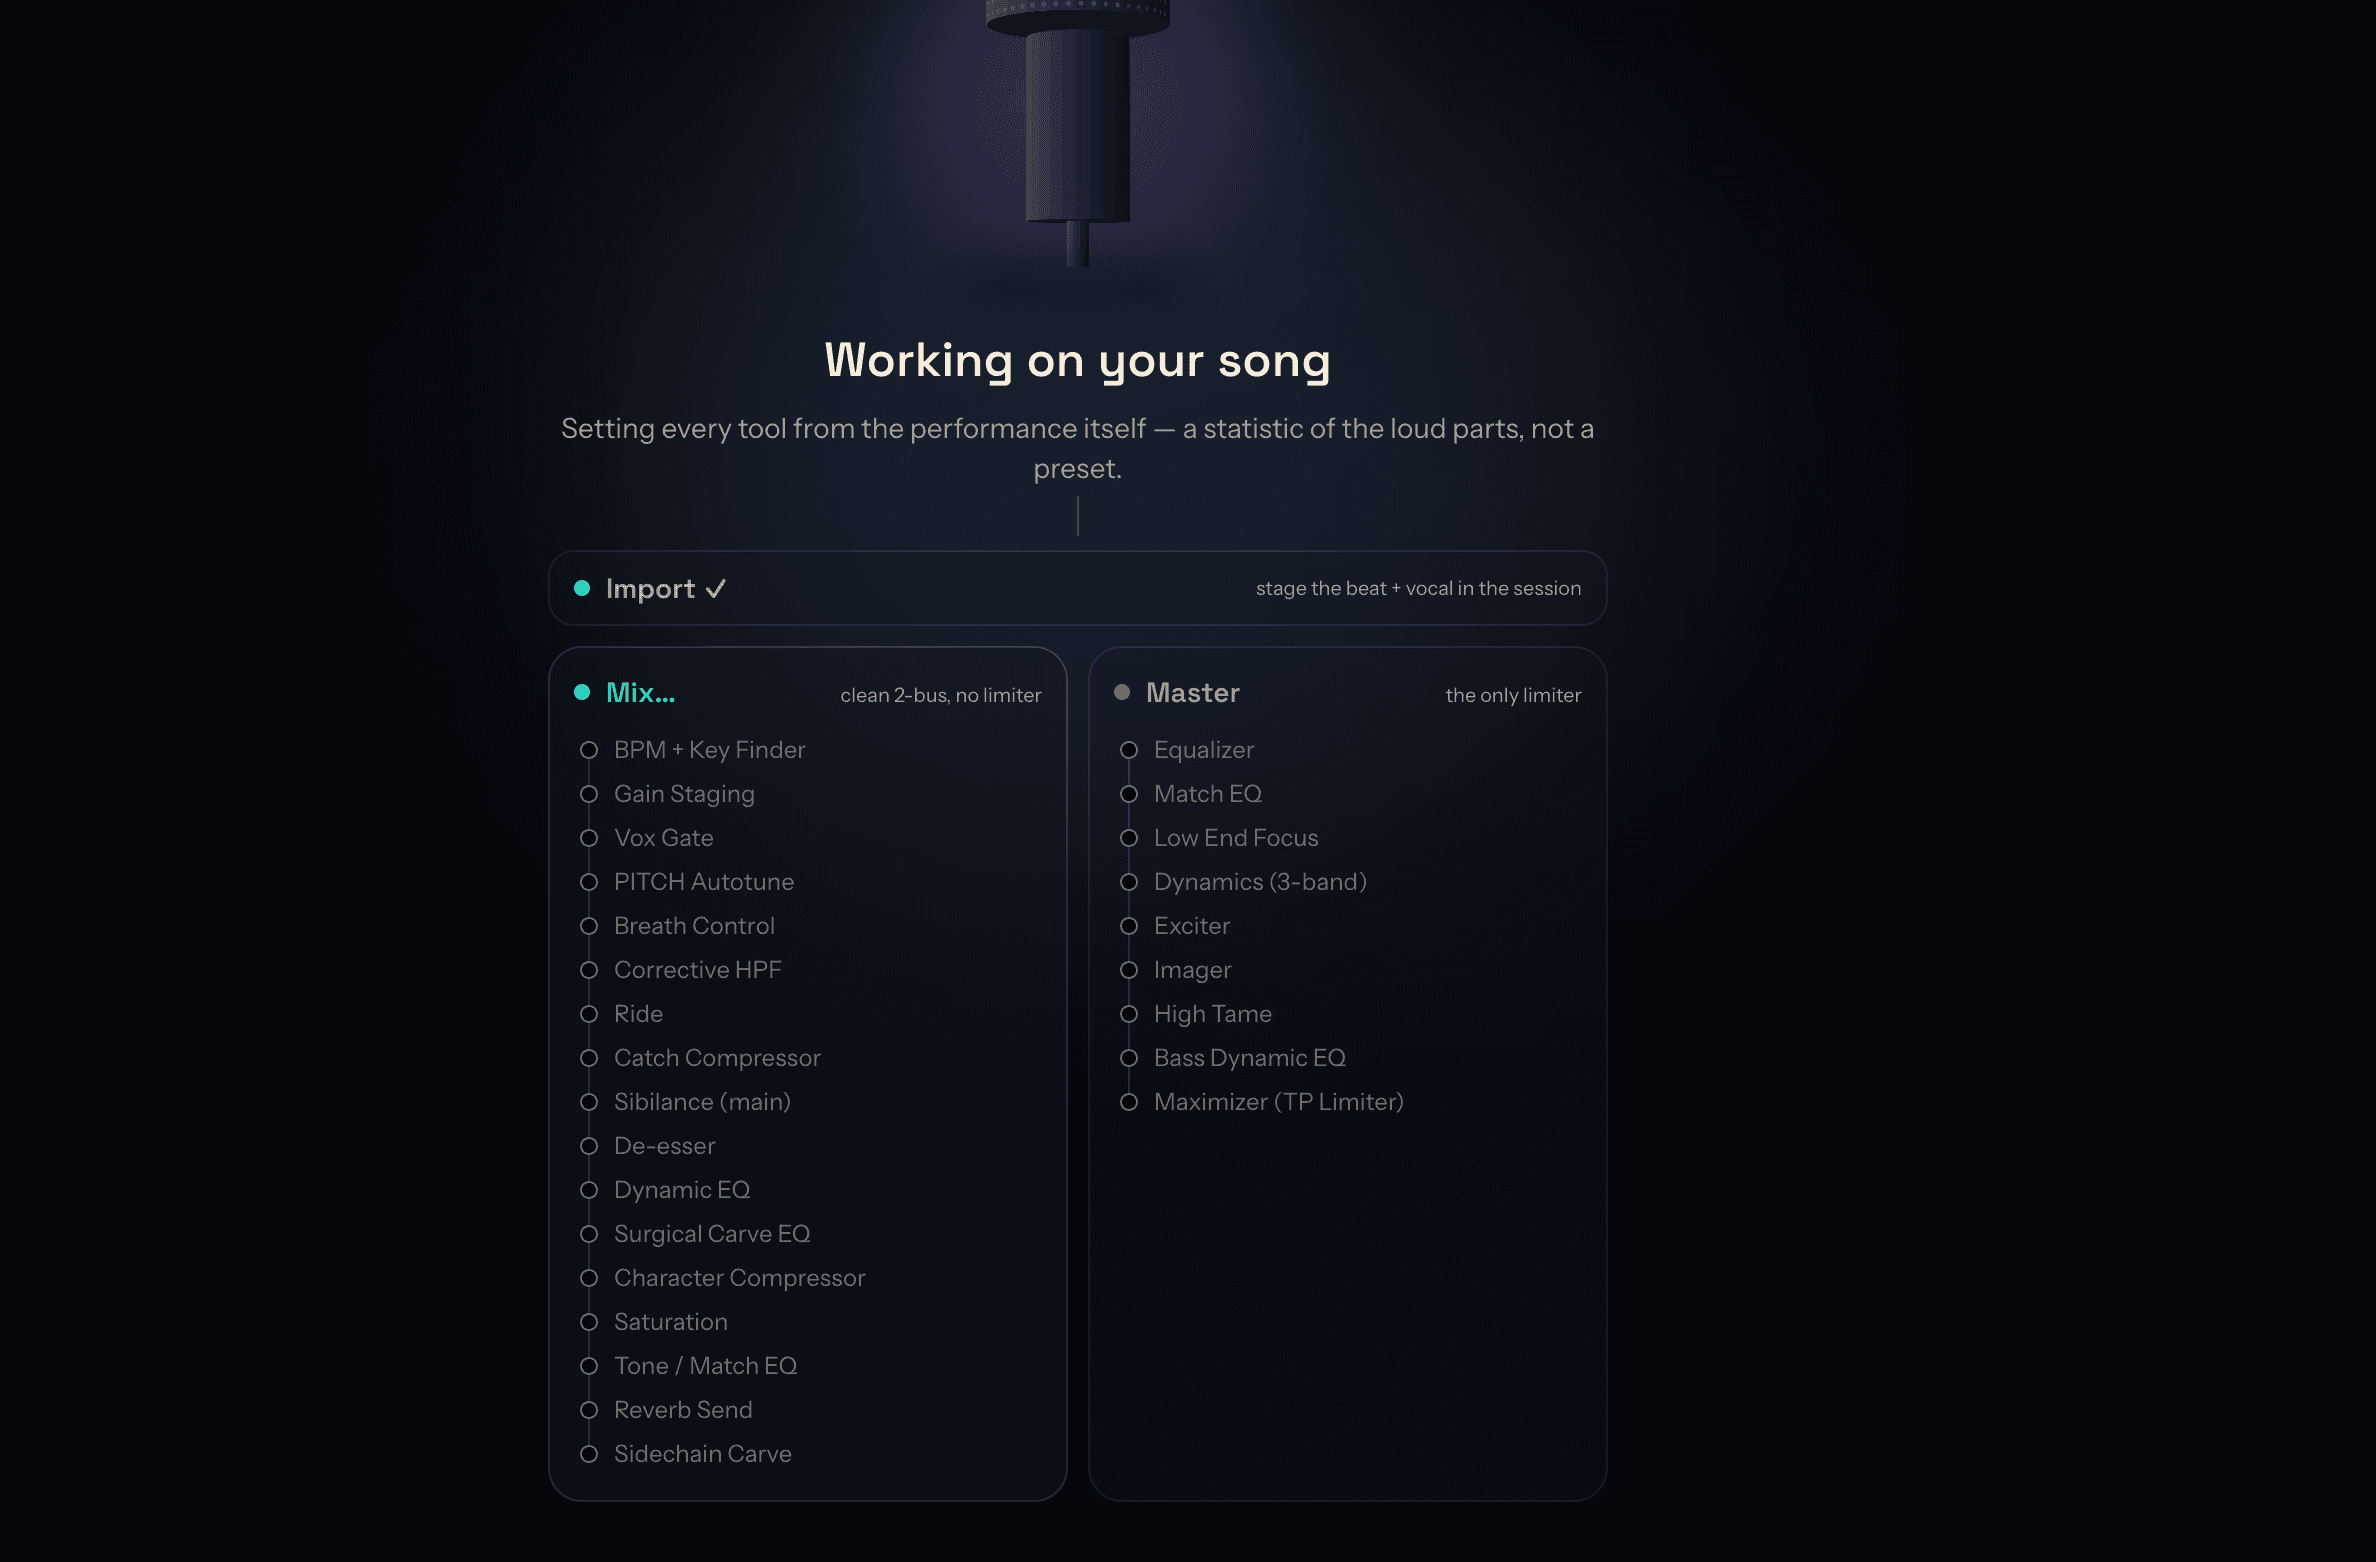This screenshot has width=2376, height=1562.
Task: Click the circle marker for Equalizer
Action: coord(1129,750)
